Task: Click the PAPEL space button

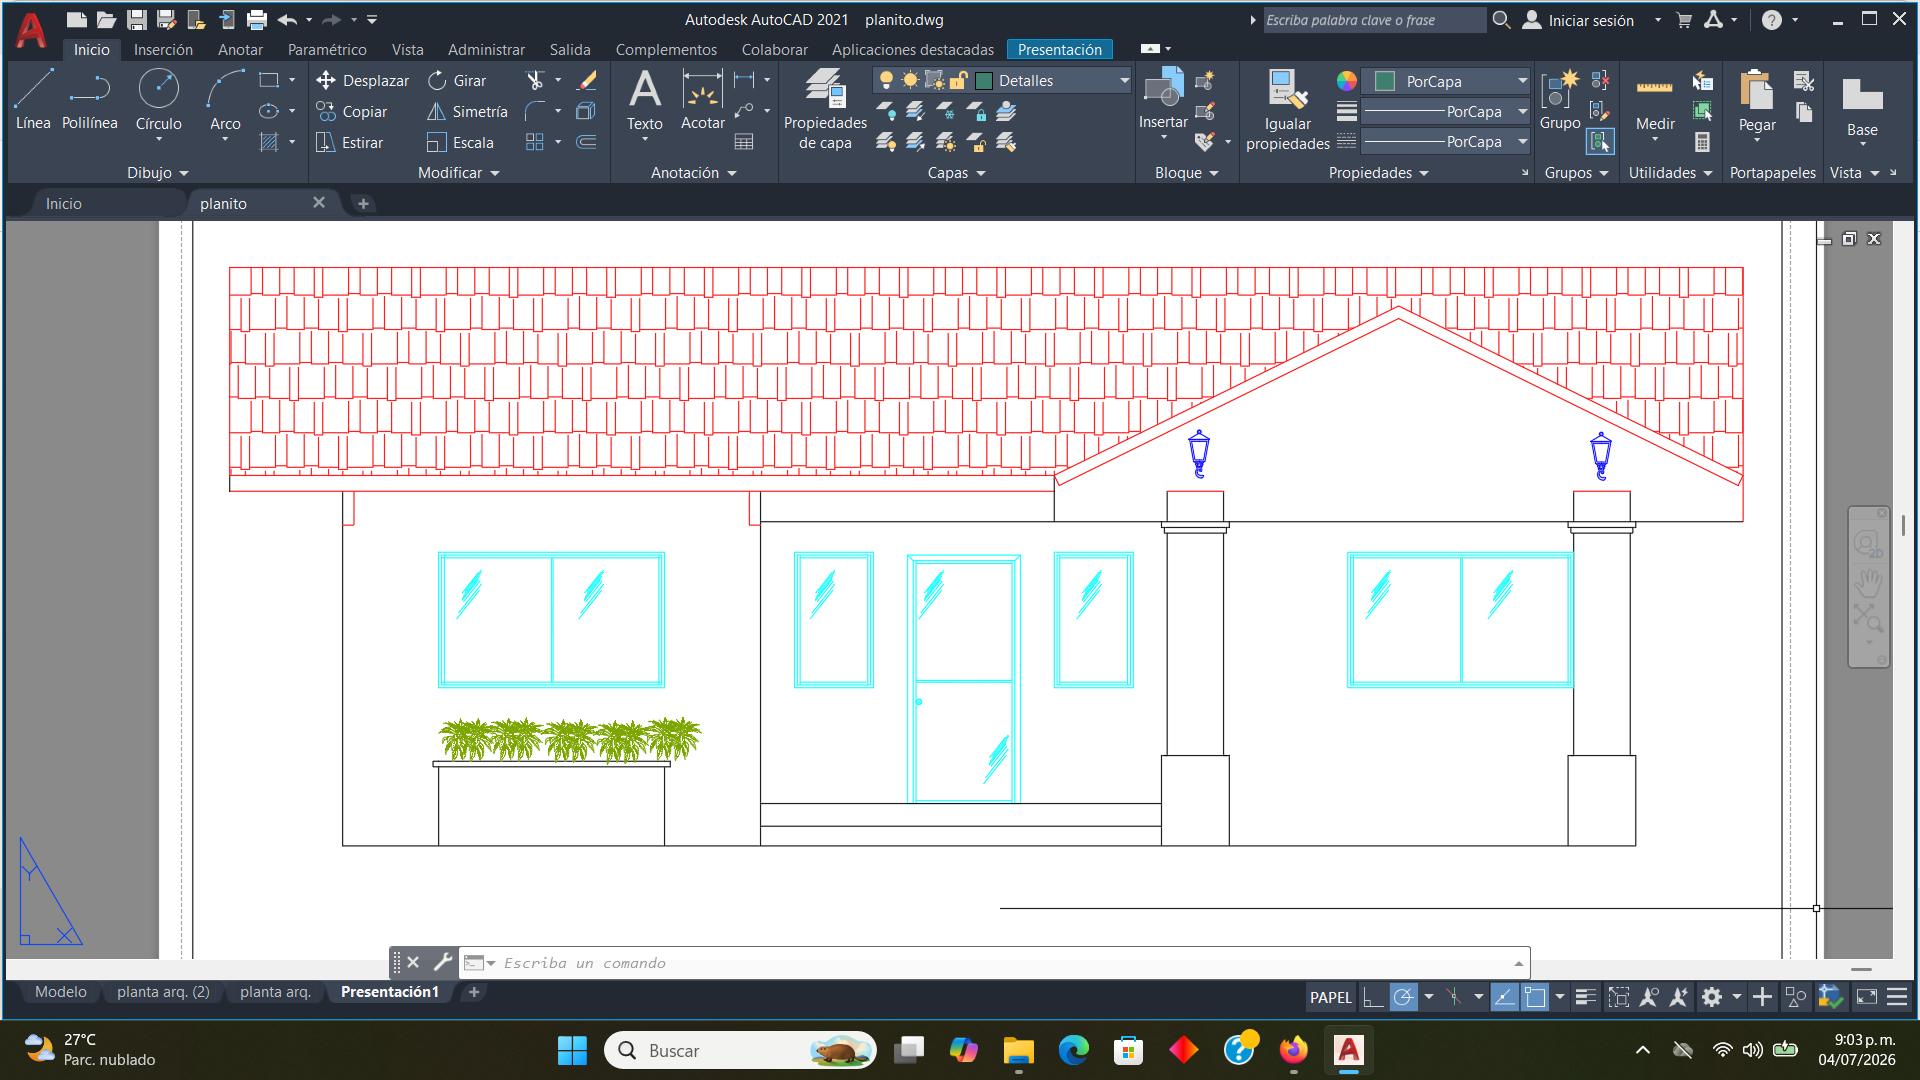Action: coord(1330,997)
